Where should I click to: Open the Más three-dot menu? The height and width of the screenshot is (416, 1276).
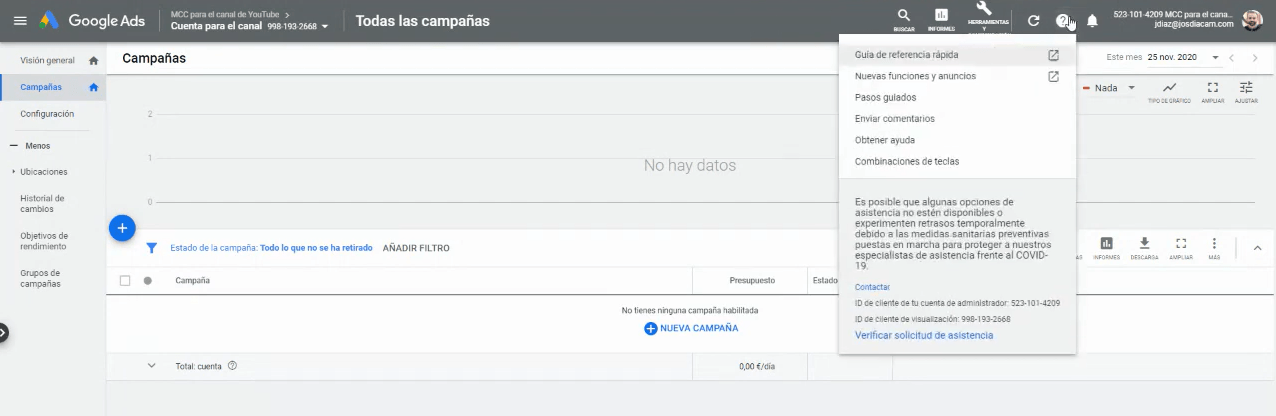tap(1214, 247)
